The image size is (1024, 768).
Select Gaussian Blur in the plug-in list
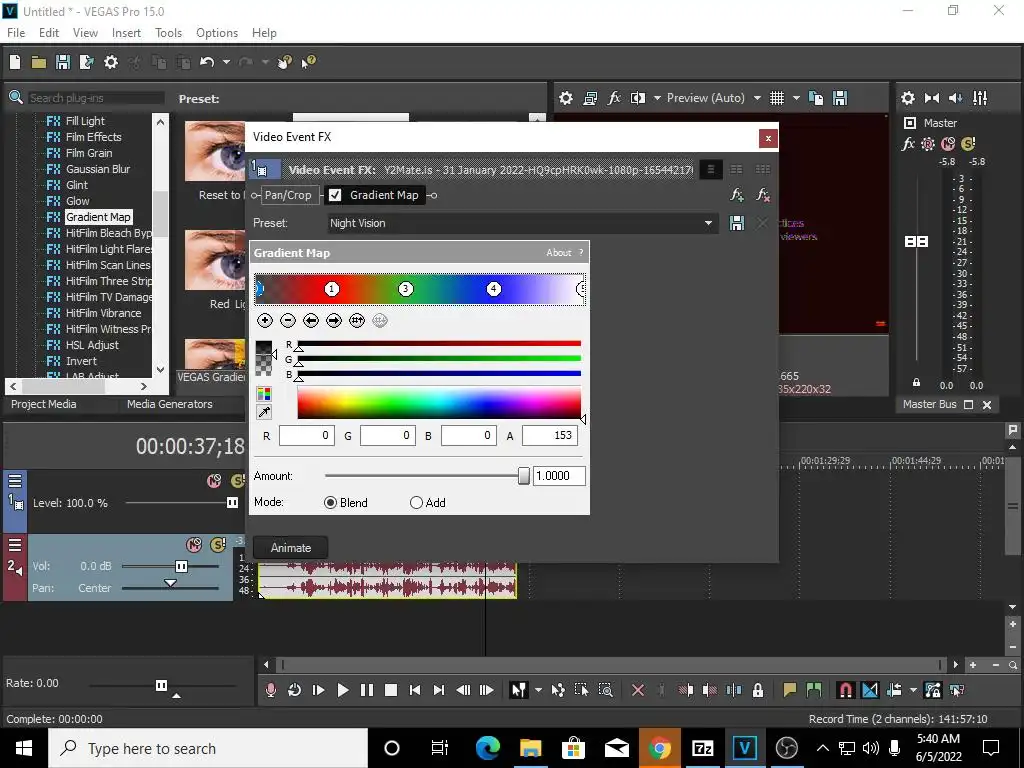98,168
